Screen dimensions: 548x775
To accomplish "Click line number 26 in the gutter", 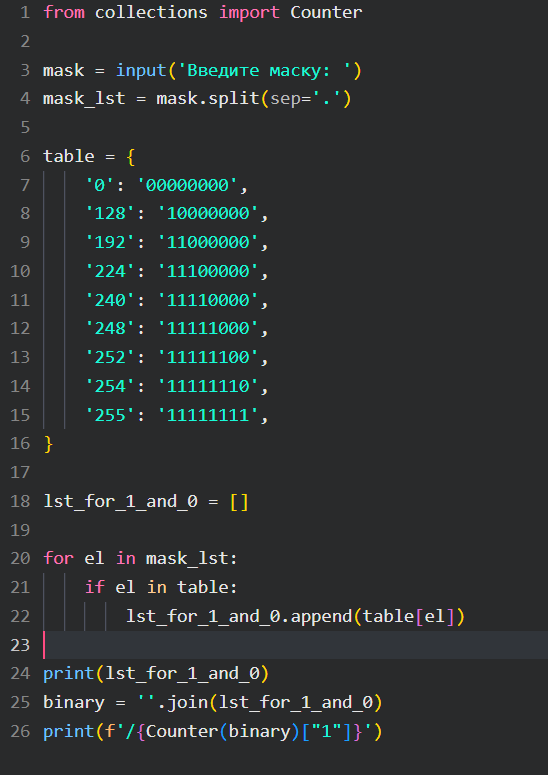I will pos(20,731).
